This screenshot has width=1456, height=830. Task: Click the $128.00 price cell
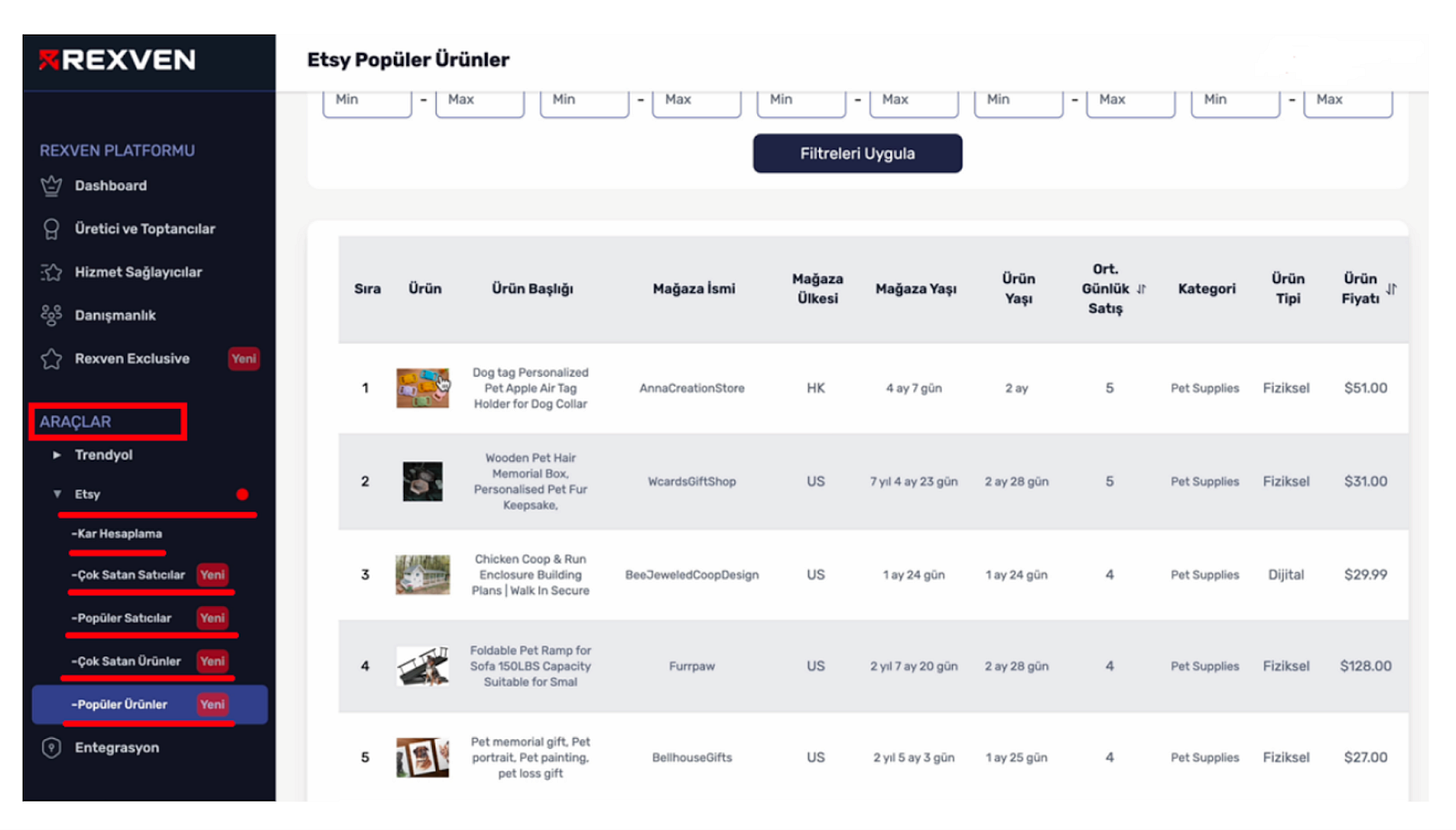pyautogui.click(x=1366, y=666)
